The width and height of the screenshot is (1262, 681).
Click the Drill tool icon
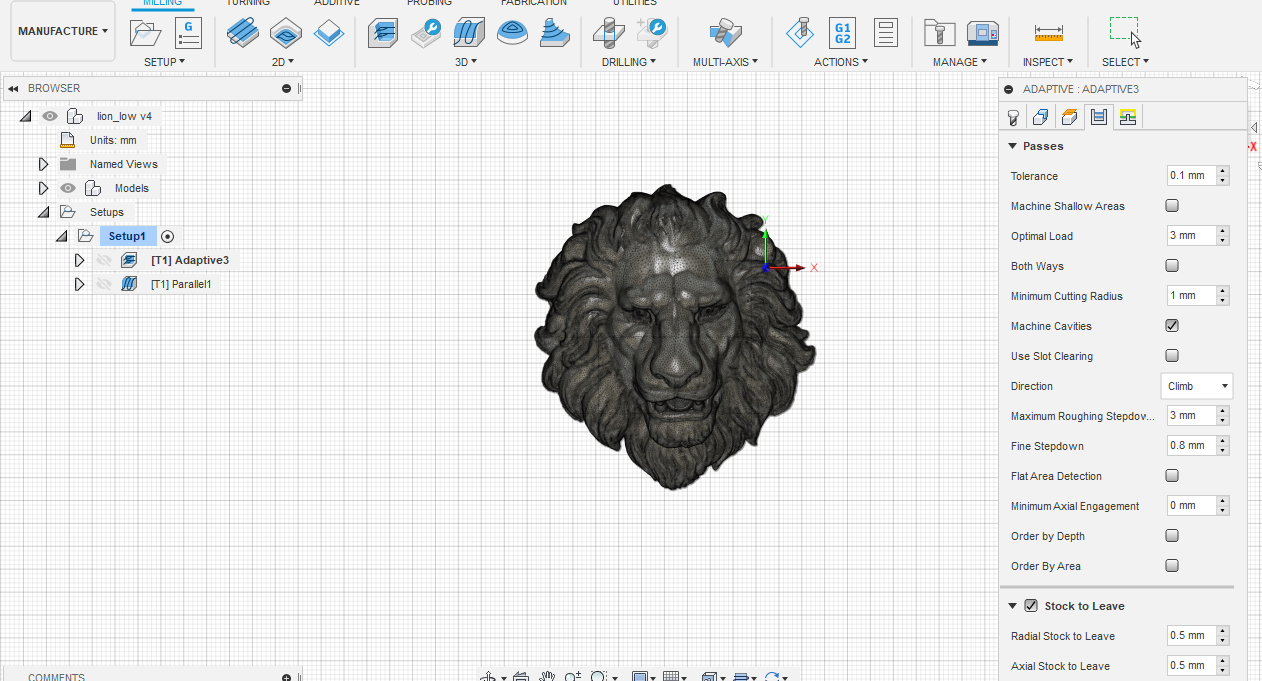coord(608,33)
